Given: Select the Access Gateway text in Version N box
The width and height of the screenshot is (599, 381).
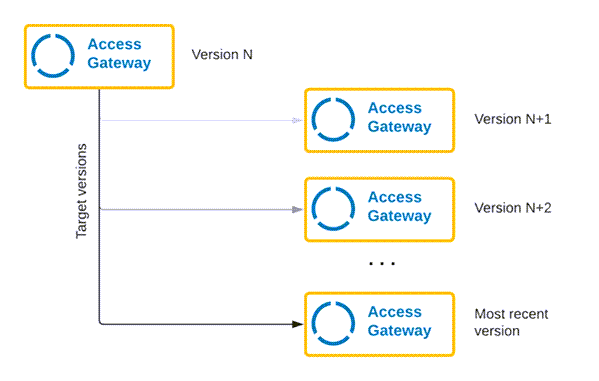Looking at the screenshot, I should click(119, 54).
